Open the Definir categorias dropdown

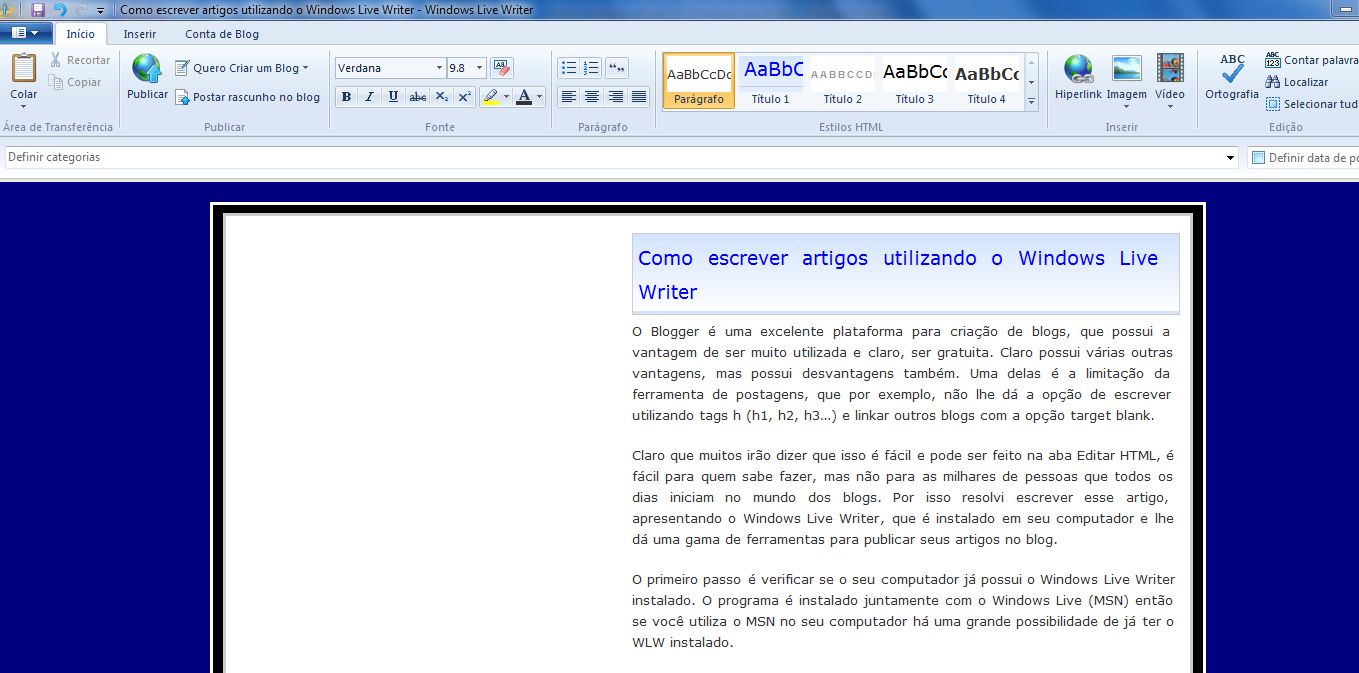coord(1231,158)
